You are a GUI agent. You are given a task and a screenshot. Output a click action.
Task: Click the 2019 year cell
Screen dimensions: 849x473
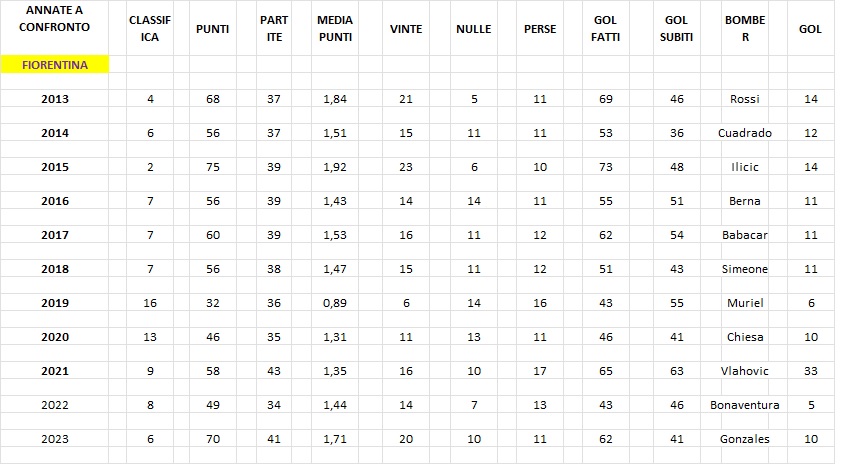tap(55, 303)
